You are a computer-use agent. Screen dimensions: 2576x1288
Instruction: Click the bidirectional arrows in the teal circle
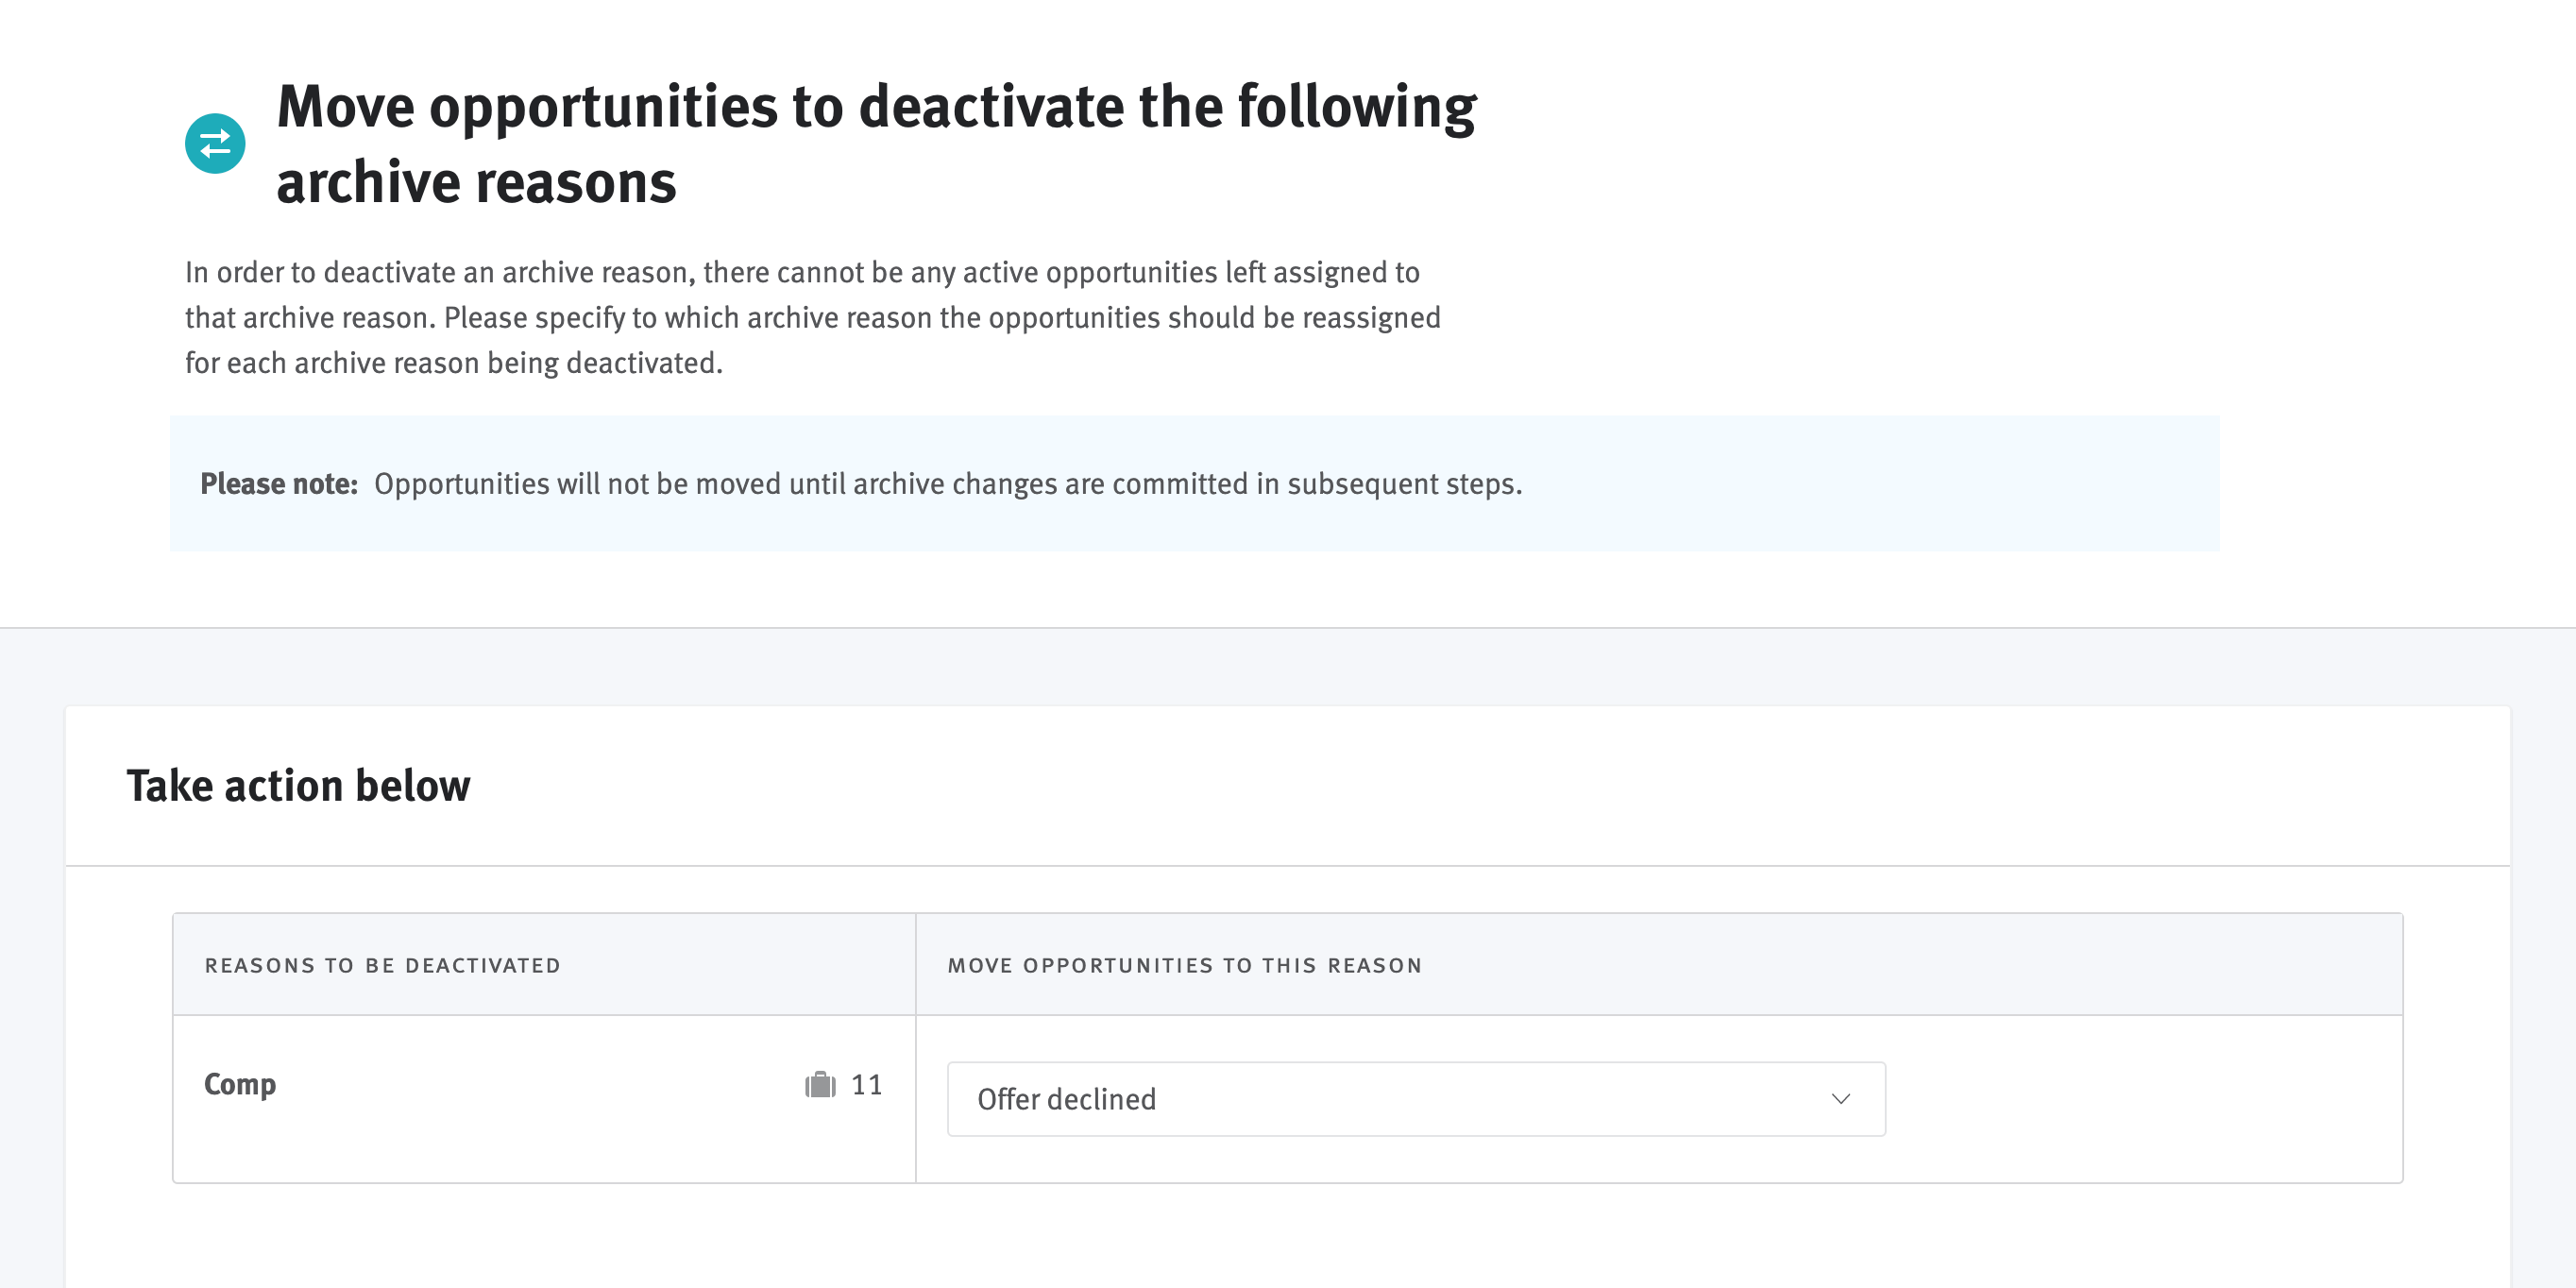coord(215,144)
